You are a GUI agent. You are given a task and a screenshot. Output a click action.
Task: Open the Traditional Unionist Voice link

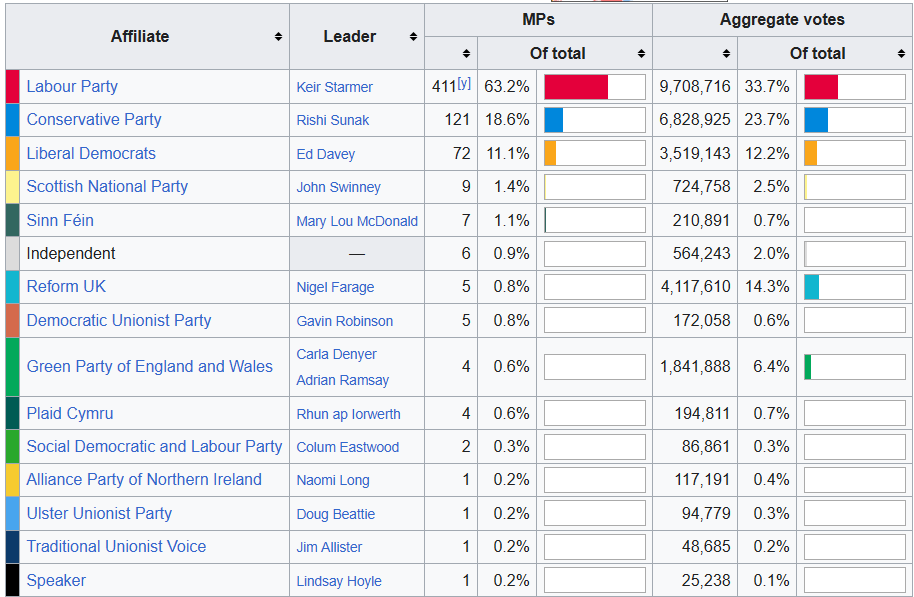pos(117,546)
